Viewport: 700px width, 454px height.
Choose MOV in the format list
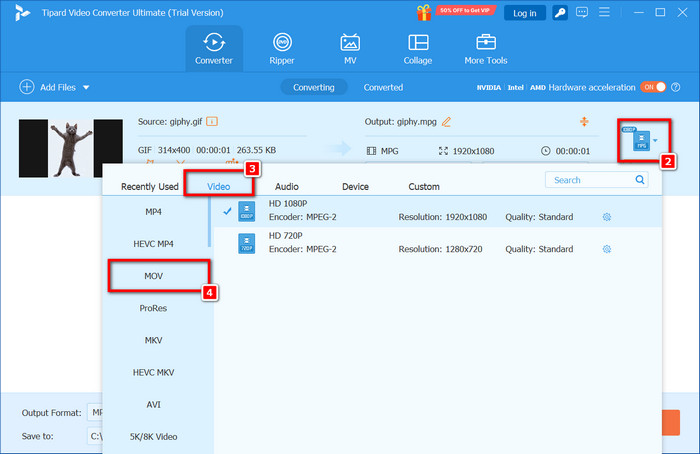click(x=154, y=276)
